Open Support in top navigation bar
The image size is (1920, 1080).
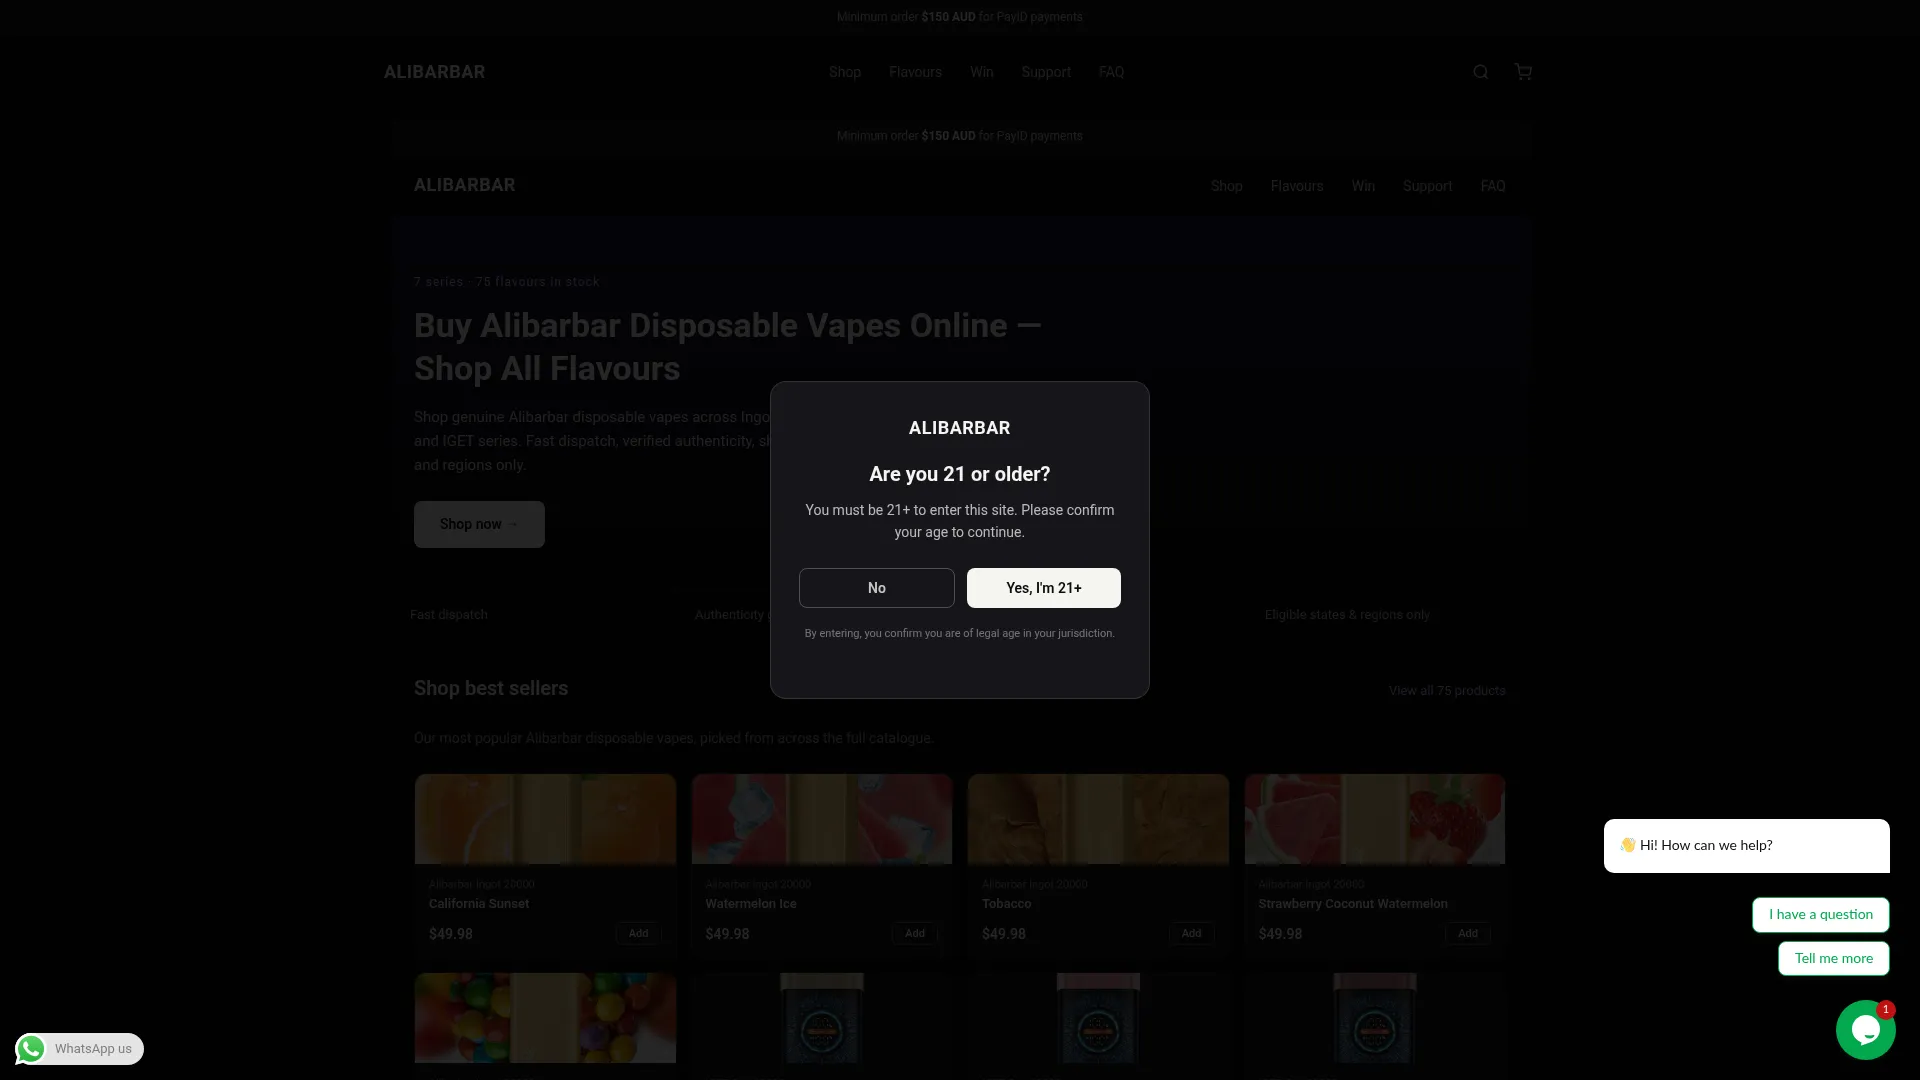[1046, 72]
